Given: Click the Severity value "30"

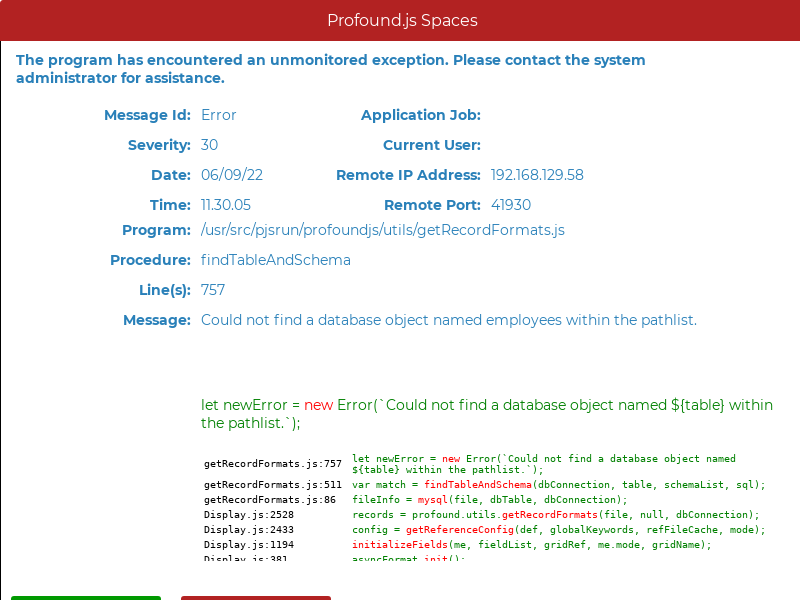Looking at the screenshot, I should pyautogui.click(x=209, y=145).
